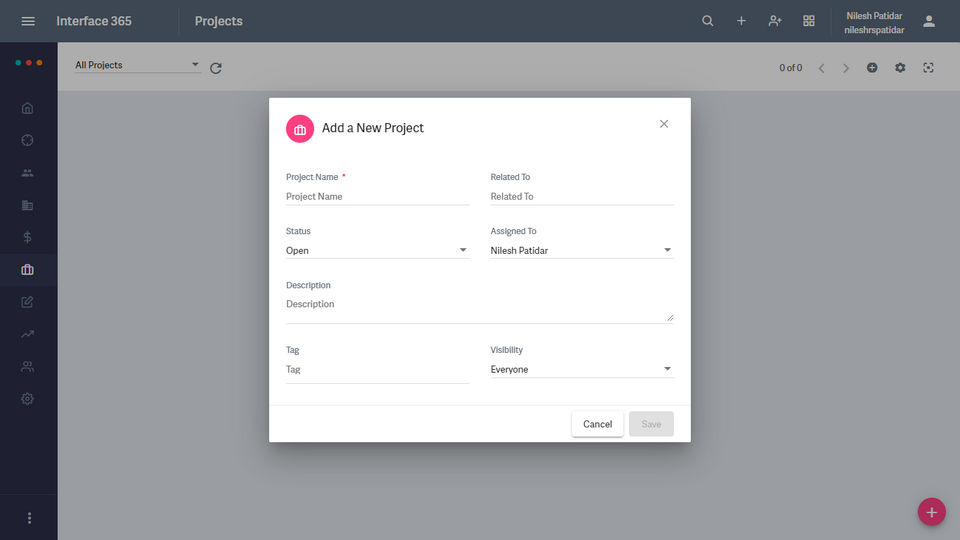The image size is (960, 540).
Task: Open the user profile avatar icon
Action: tap(929, 21)
